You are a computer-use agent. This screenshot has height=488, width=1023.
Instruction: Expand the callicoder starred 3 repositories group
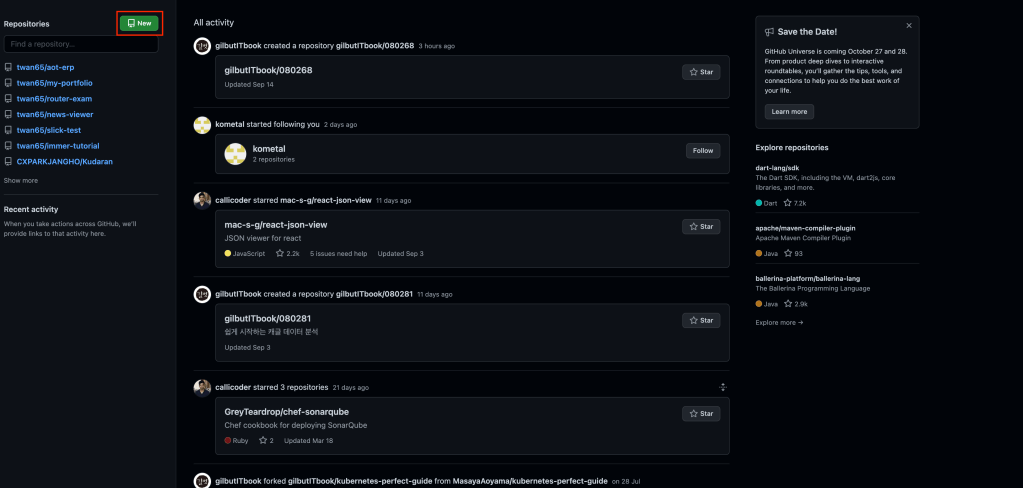[723, 387]
